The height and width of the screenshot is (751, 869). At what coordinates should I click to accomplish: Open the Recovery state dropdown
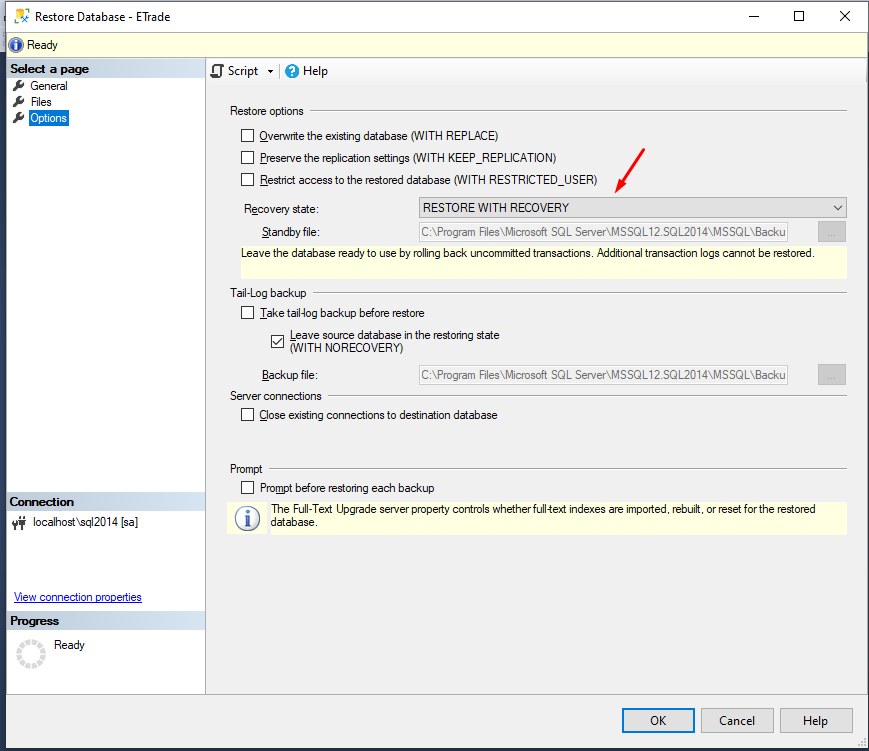pyautogui.click(x=632, y=208)
